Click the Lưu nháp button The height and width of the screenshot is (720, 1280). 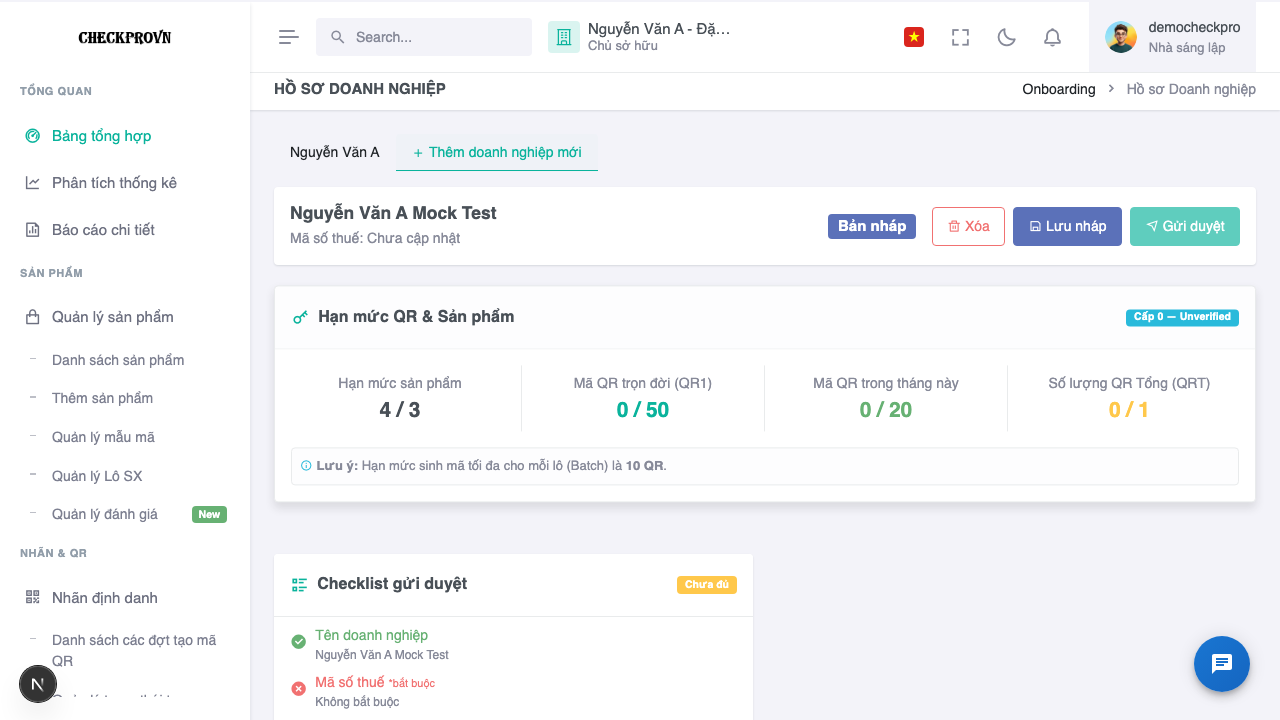[1067, 226]
